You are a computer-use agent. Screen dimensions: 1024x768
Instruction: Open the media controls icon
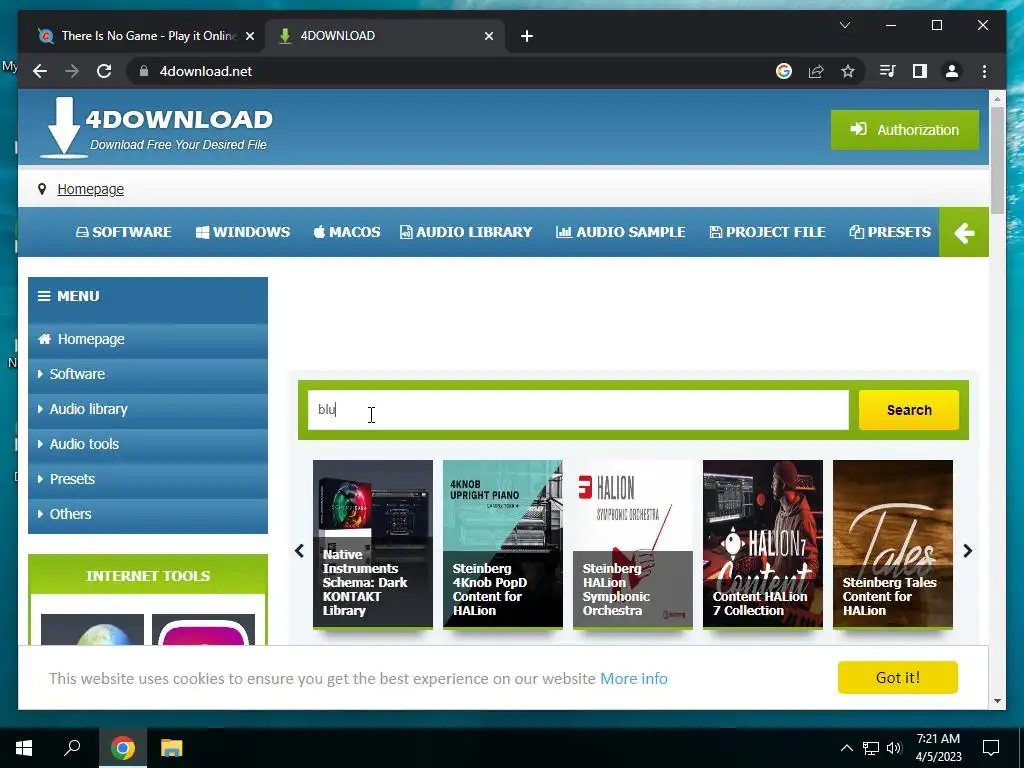pos(888,71)
